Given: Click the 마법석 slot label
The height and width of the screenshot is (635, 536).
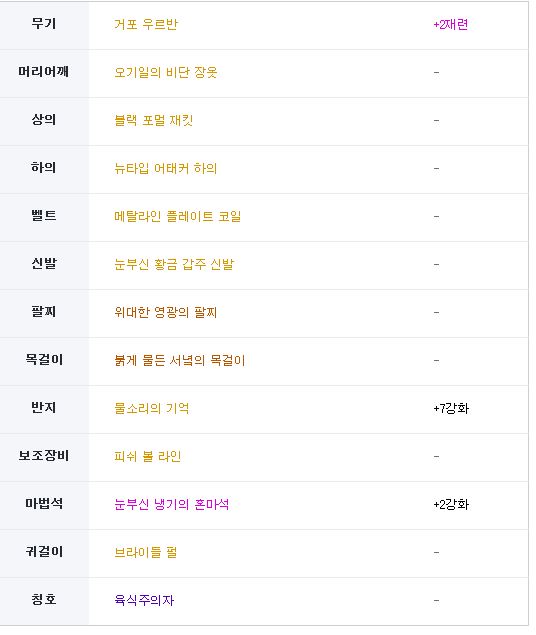Looking at the screenshot, I should (44, 504).
